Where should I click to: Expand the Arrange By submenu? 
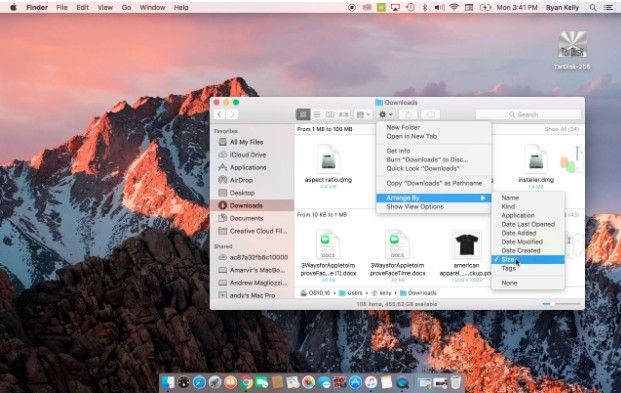(433, 198)
